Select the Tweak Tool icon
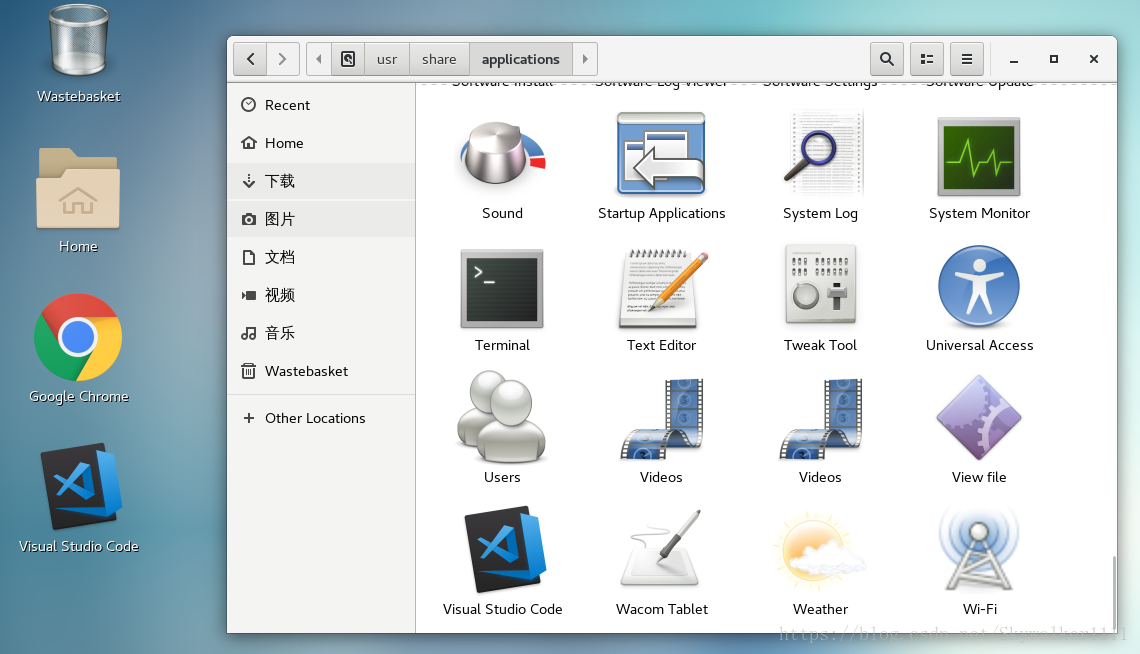Image resolution: width=1140 pixels, height=654 pixels. tap(820, 284)
